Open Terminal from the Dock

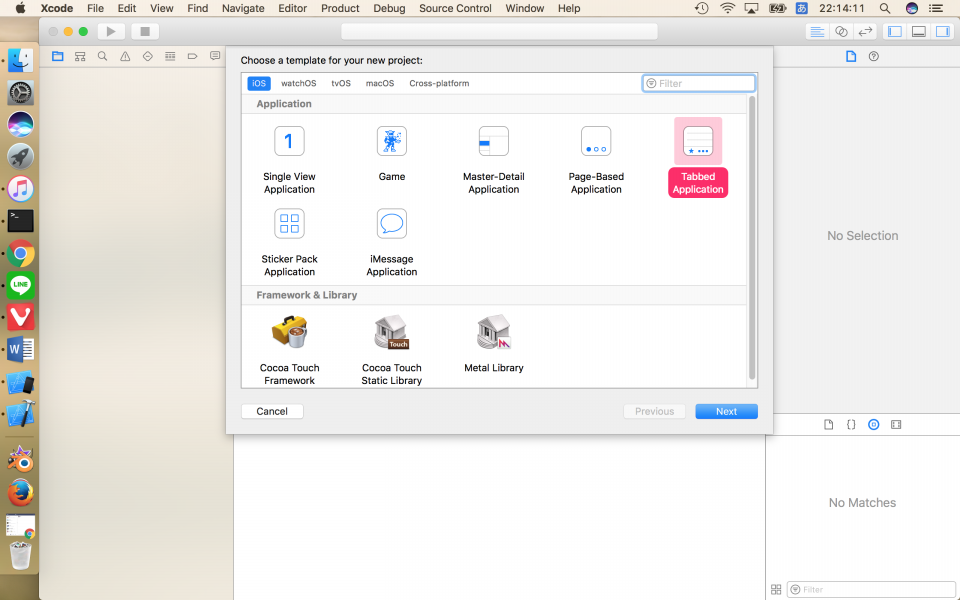pos(20,220)
